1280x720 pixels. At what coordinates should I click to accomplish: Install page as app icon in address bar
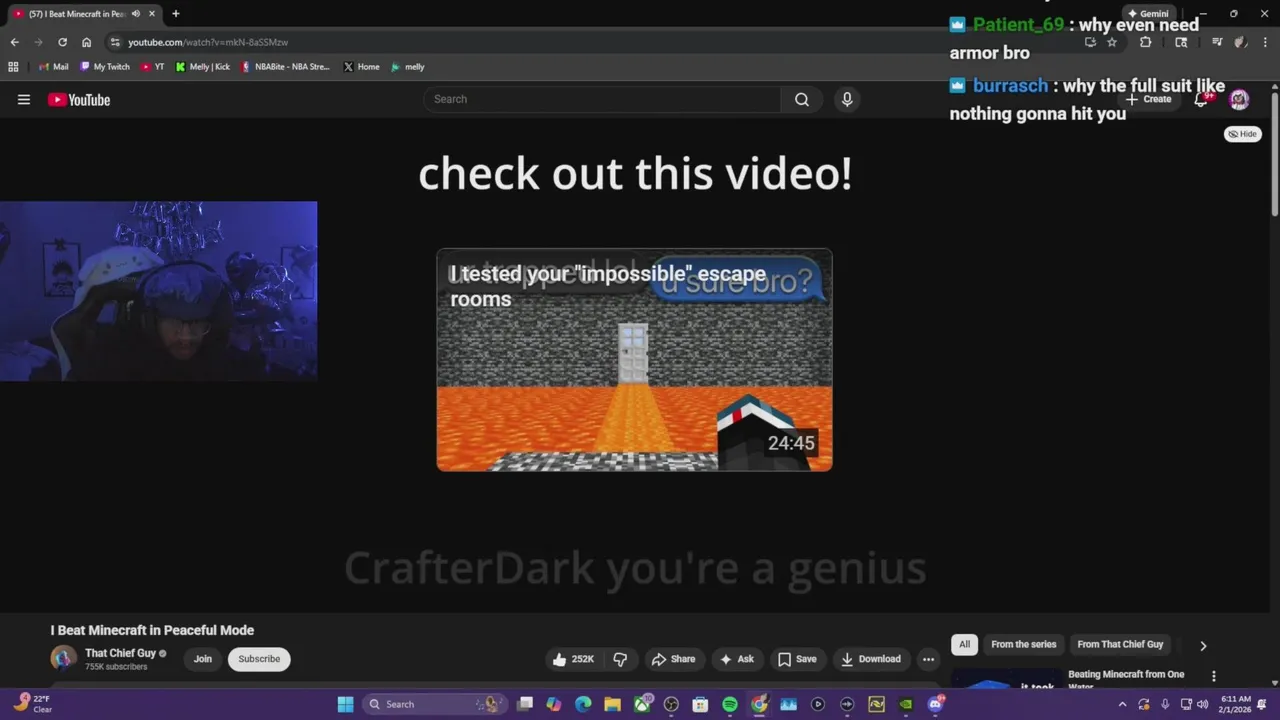pyautogui.click(x=1090, y=42)
